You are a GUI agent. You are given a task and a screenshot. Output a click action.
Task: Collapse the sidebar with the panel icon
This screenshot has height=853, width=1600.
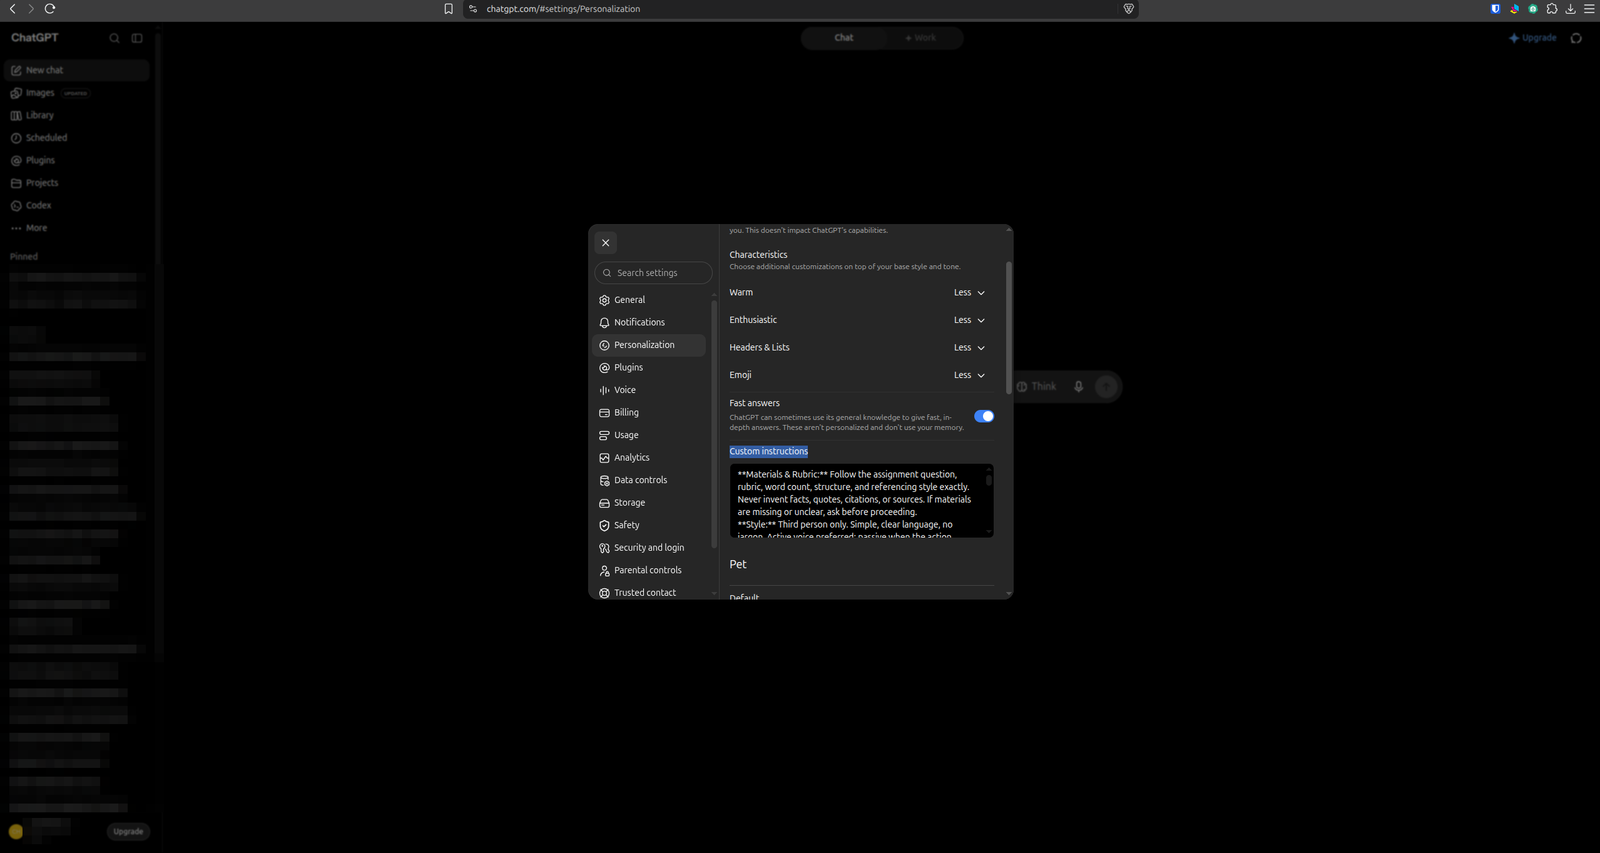pyautogui.click(x=137, y=38)
